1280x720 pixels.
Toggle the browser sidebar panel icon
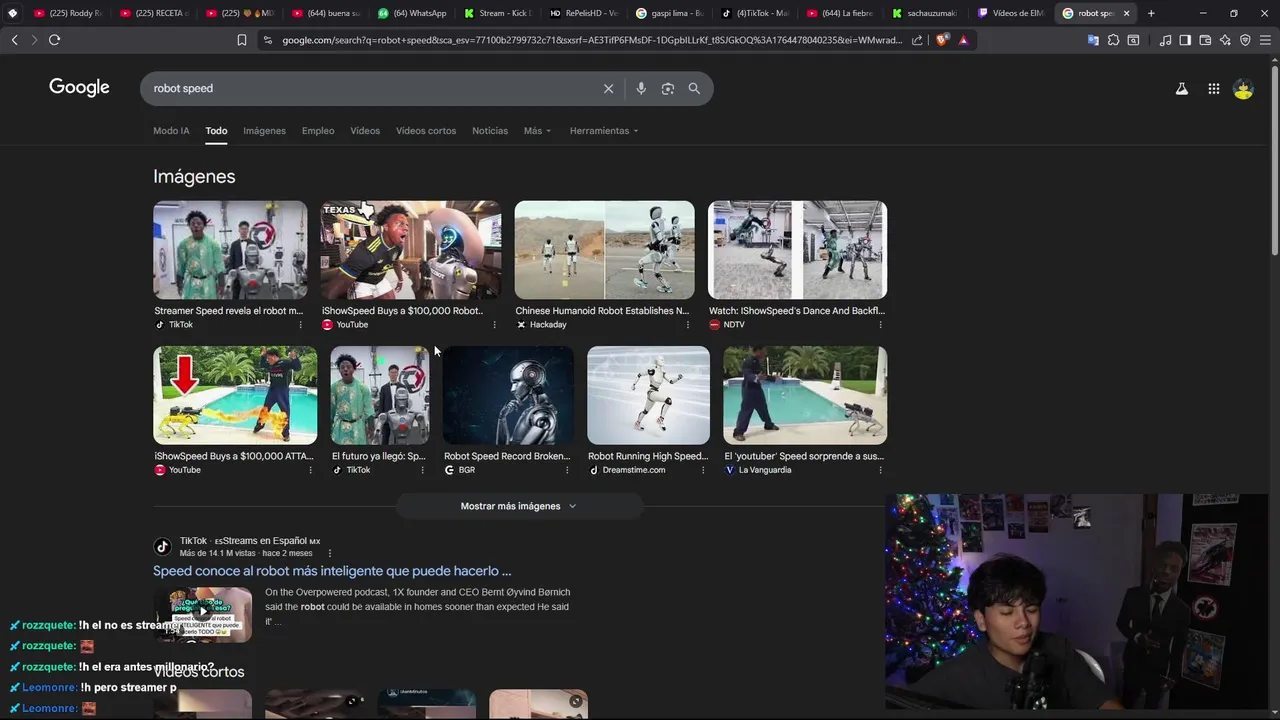[x=1185, y=40]
